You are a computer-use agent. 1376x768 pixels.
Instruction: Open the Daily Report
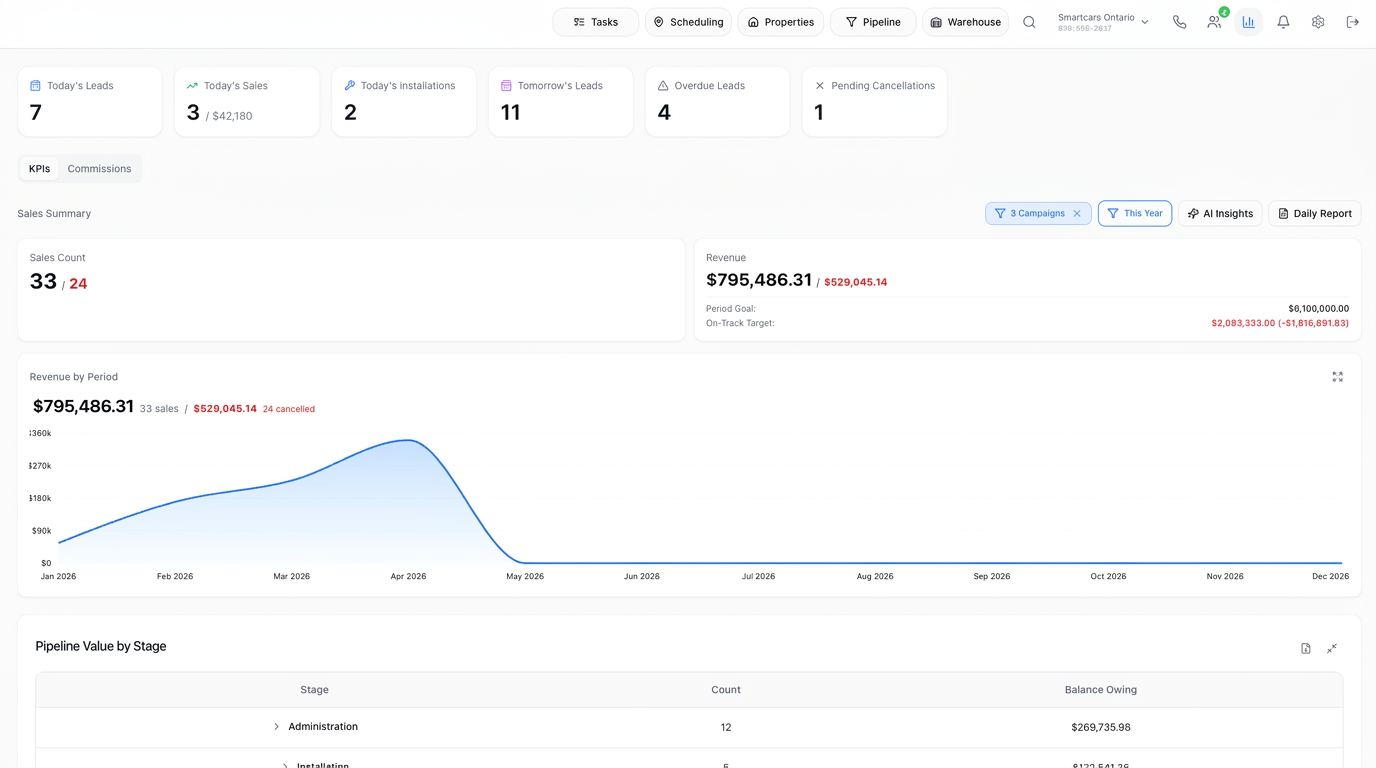[1315, 214]
